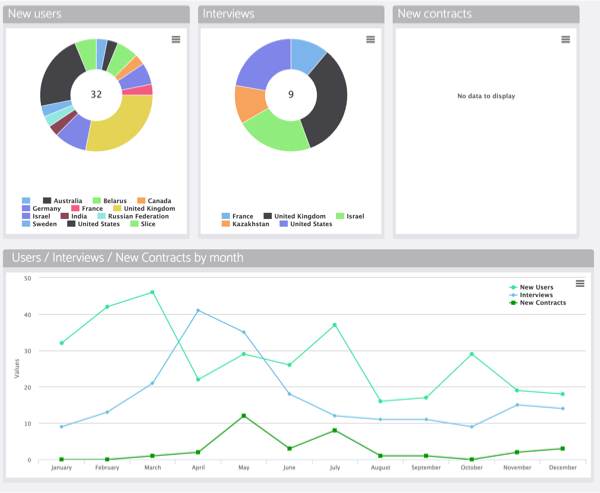This screenshot has width=600, height=493.
Task: Toggle Israel legend item in Interviews chart
Action: [350, 216]
